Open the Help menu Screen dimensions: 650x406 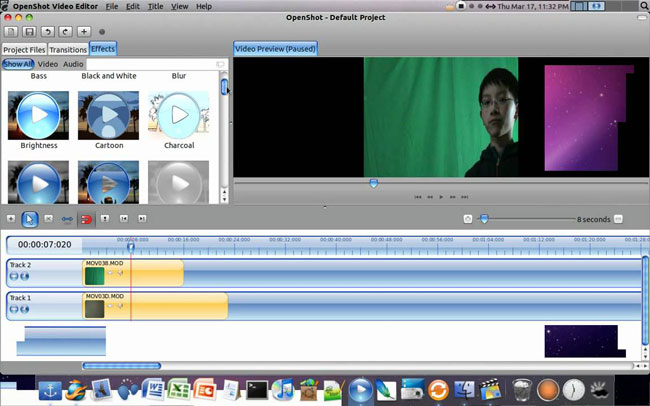click(x=204, y=6)
